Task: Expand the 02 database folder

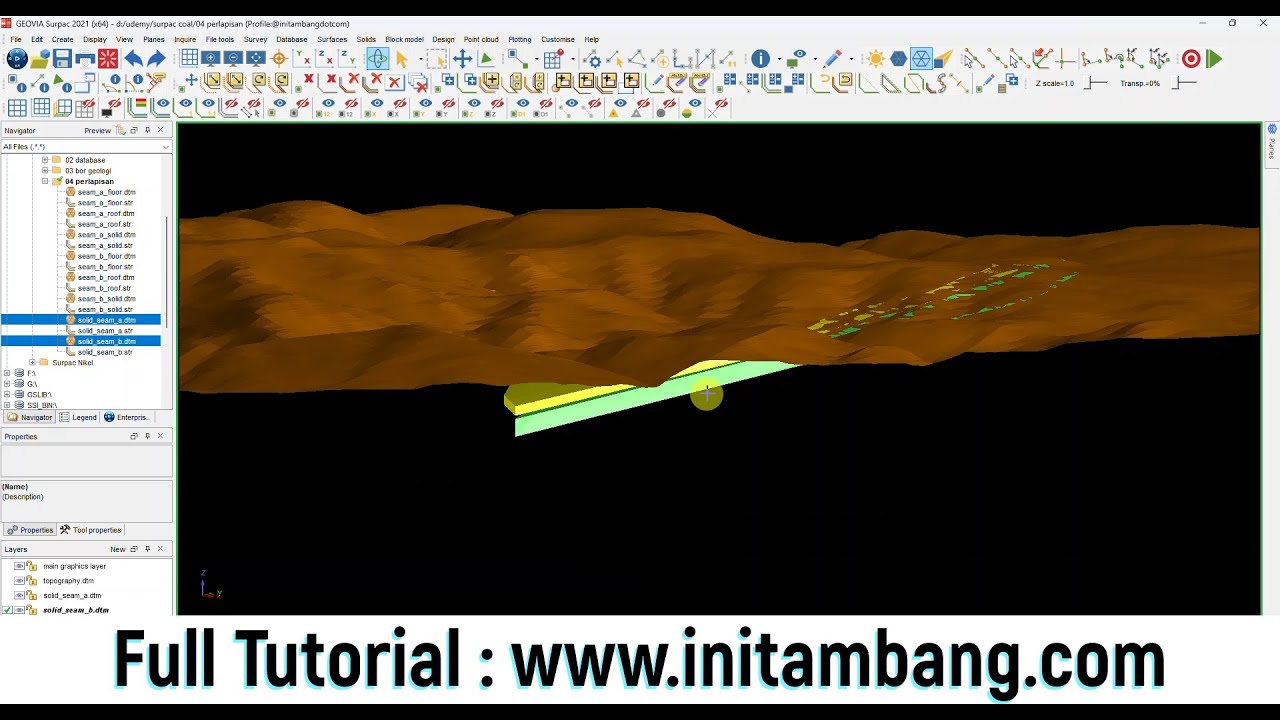Action: (45, 160)
